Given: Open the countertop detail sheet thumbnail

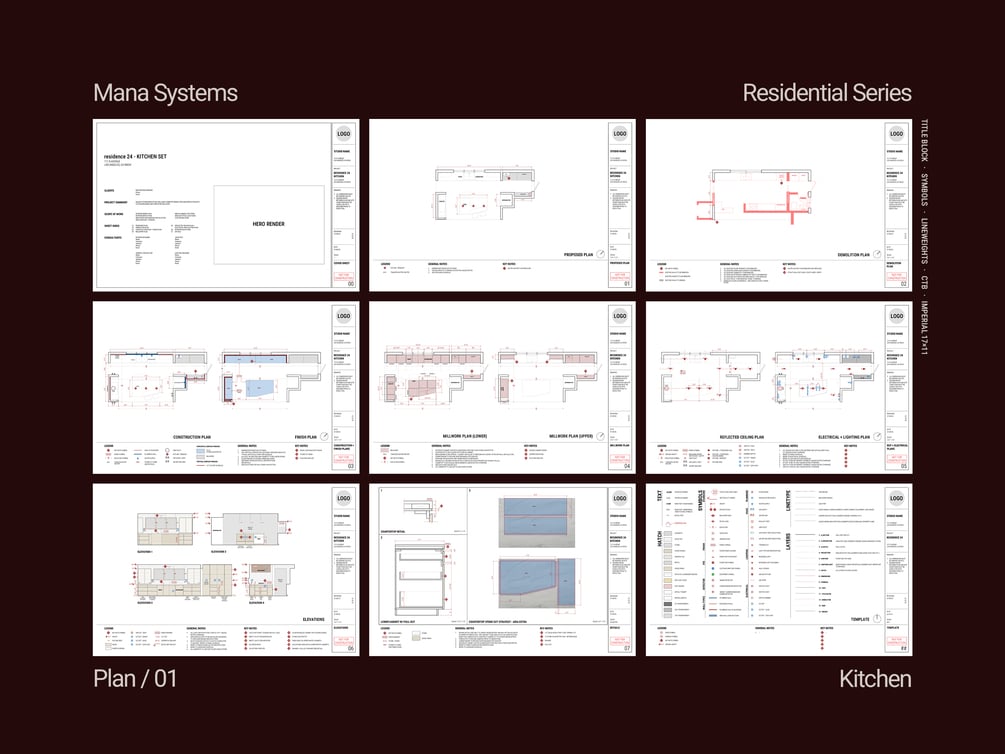Looking at the screenshot, I should pyautogui.click(x=502, y=569).
